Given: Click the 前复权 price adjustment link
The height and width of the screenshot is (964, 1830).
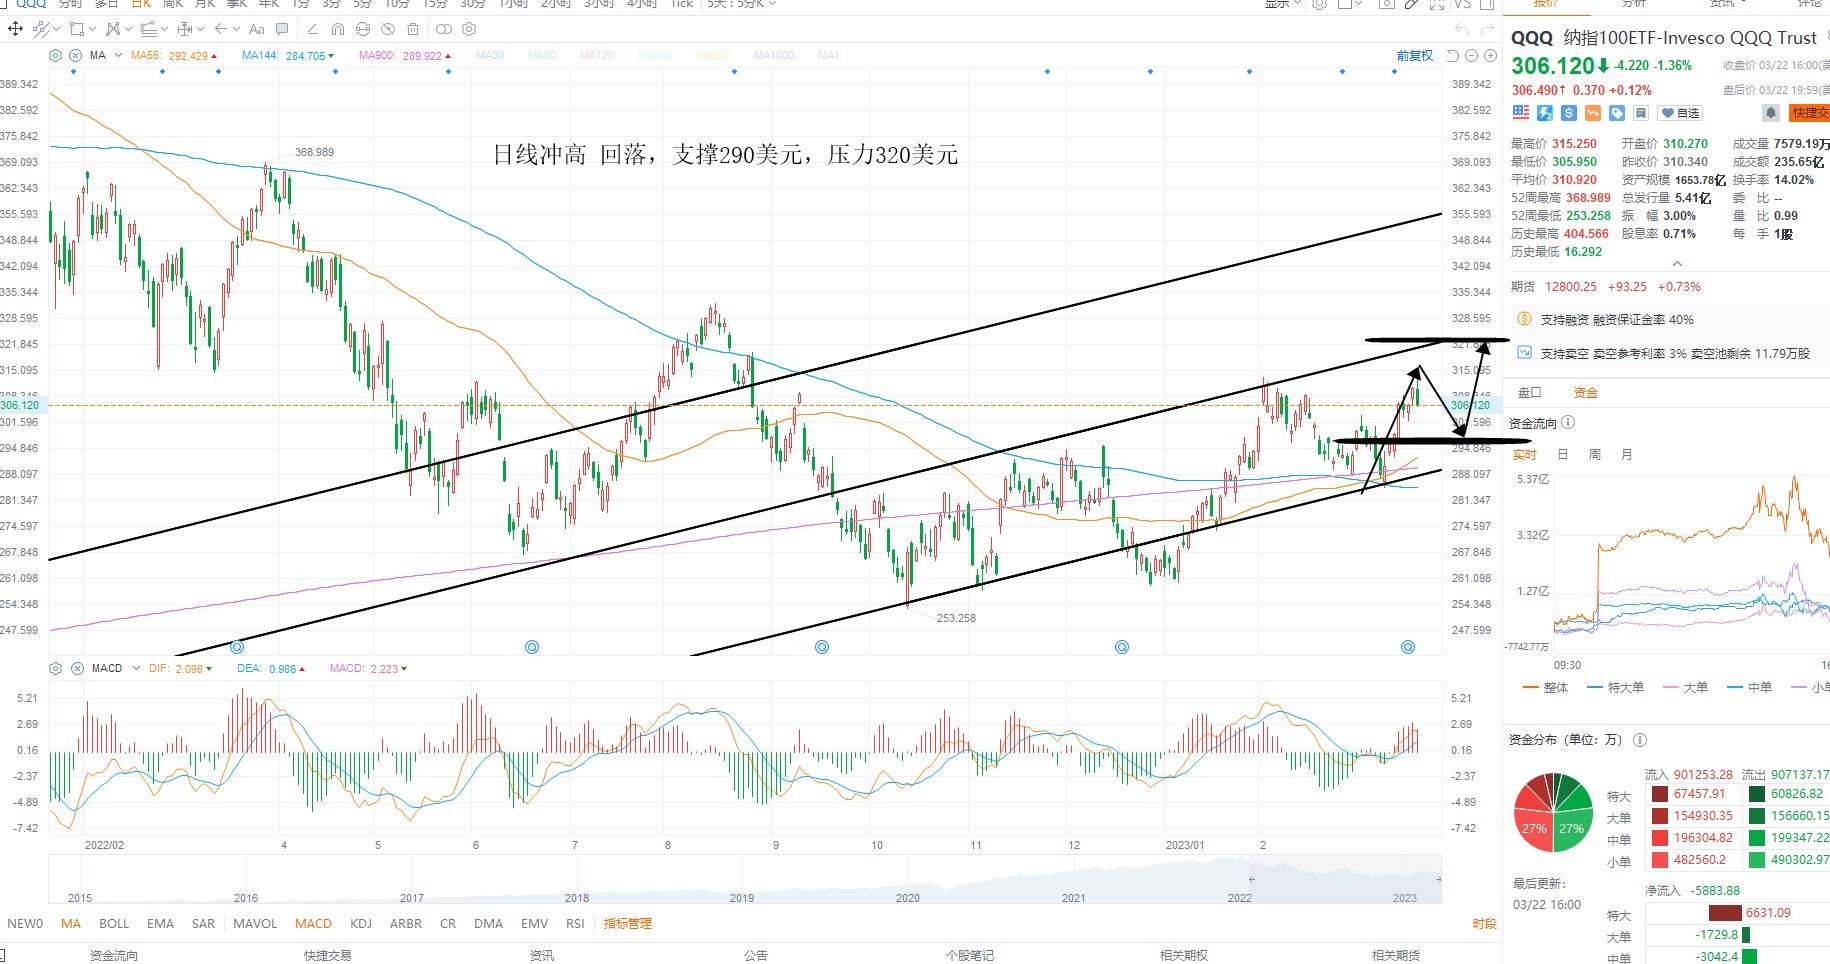Looking at the screenshot, I should pyautogui.click(x=1415, y=56).
